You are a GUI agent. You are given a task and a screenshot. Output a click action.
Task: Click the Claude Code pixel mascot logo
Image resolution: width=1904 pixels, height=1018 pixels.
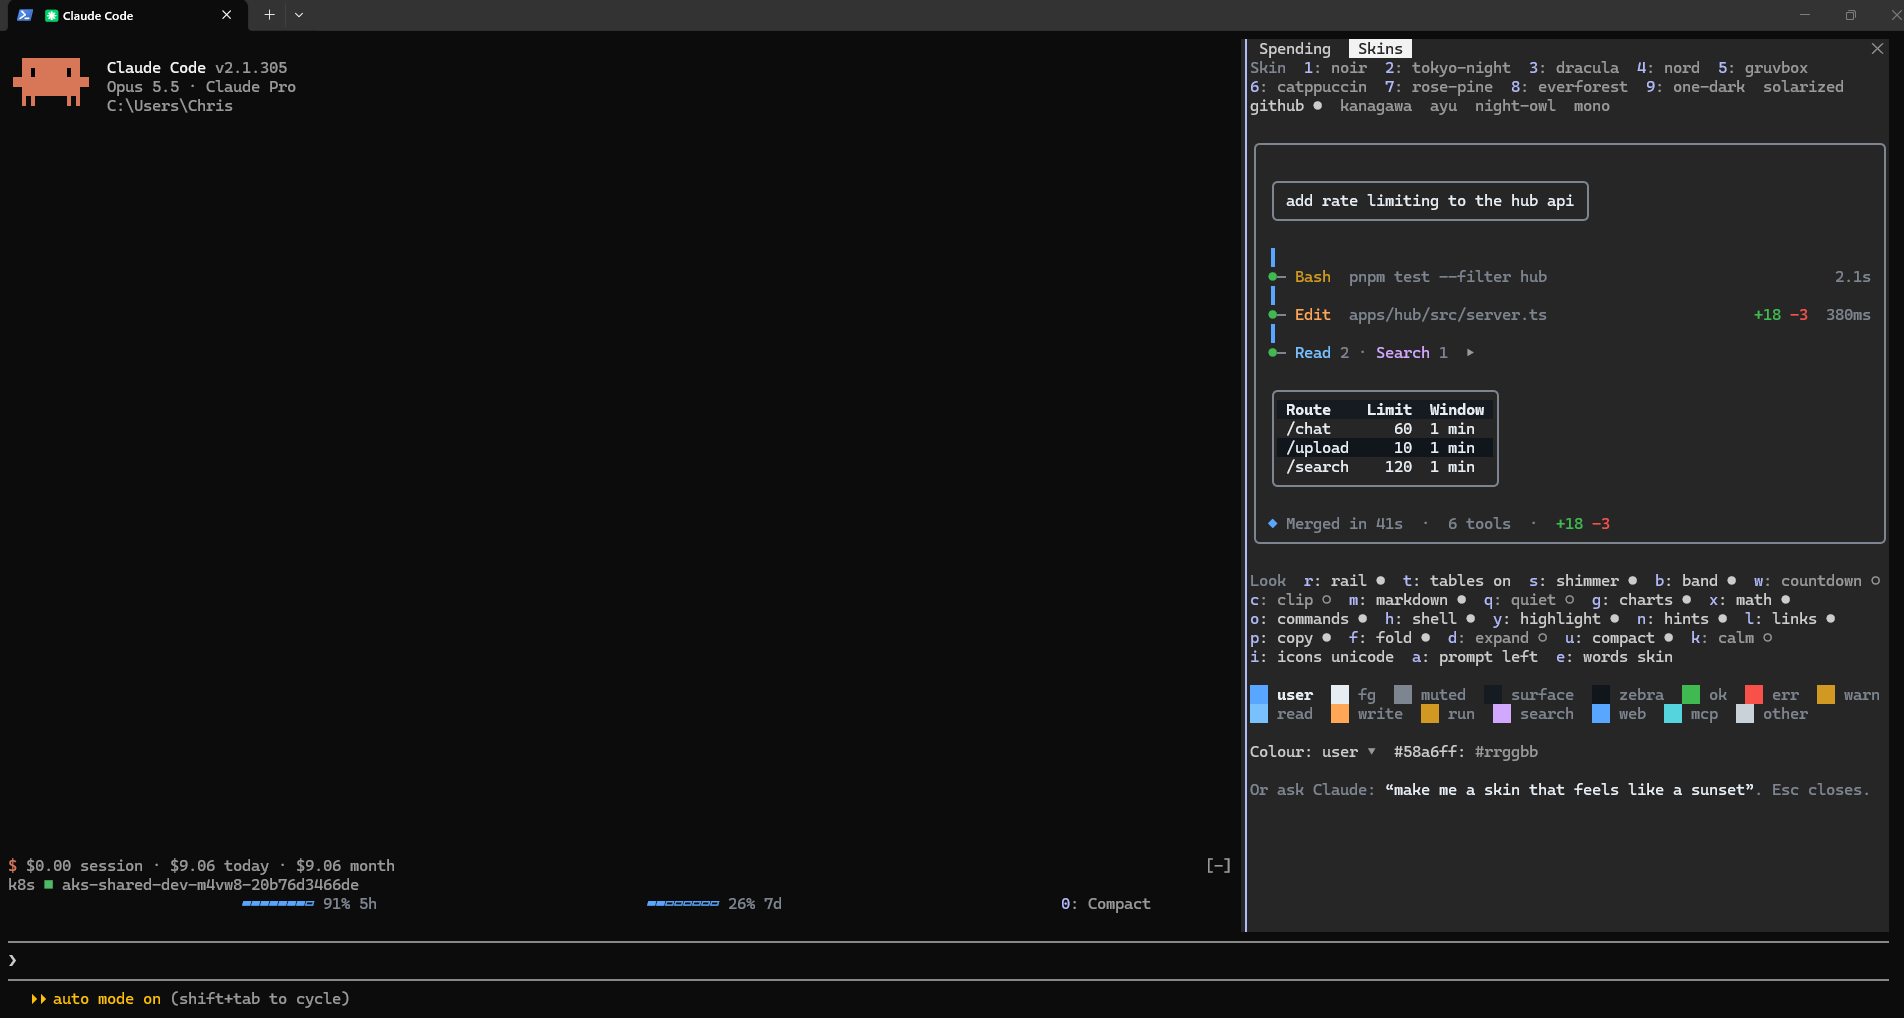50,82
